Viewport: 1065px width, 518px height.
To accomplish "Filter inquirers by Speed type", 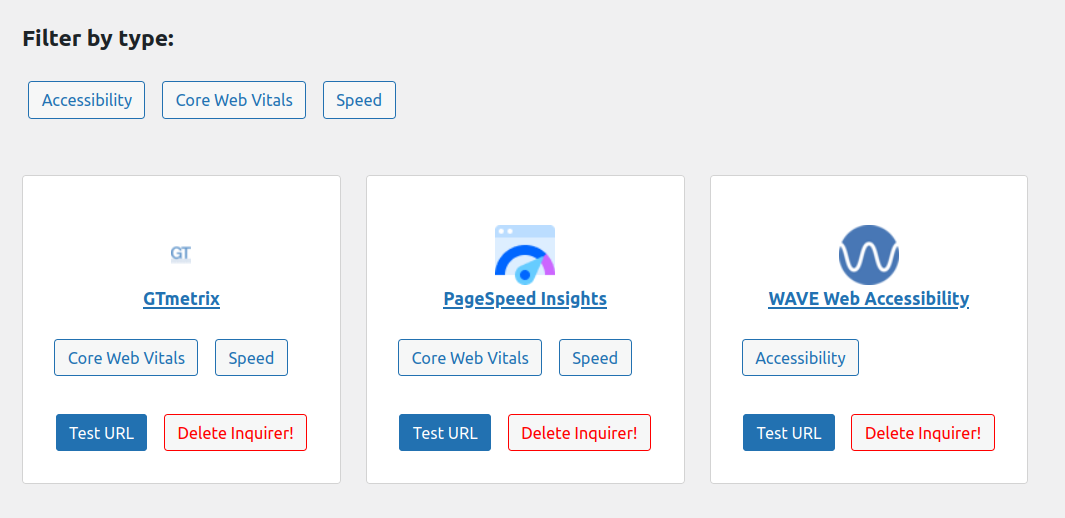I will 359,100.
